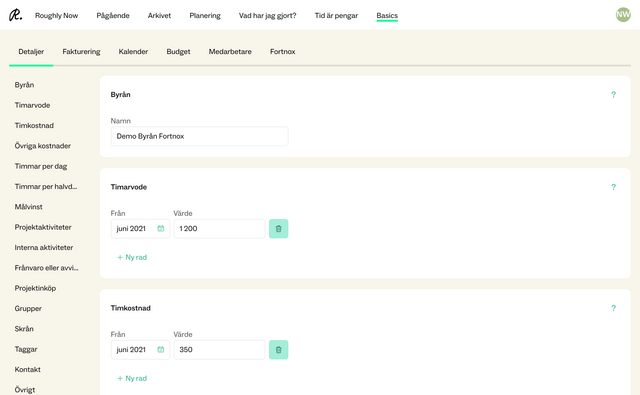
Task: Add a new row under Timarvode
Action: (x=132, y=257)
